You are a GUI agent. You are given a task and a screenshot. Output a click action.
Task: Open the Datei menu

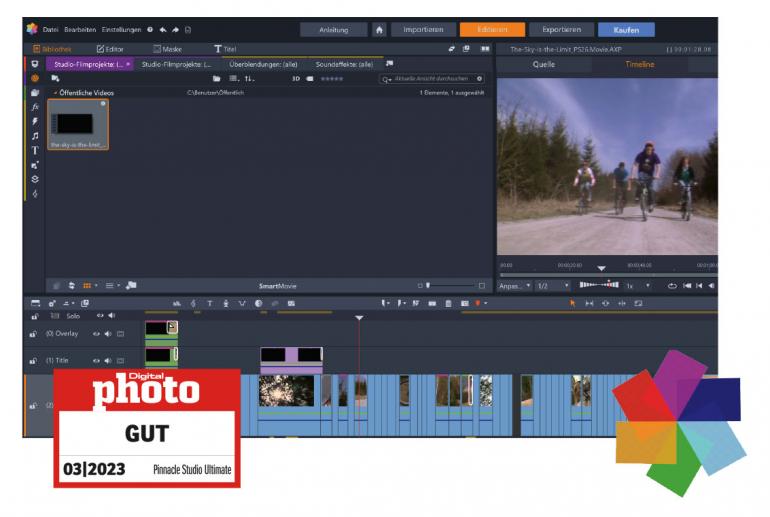(x=50, y=29)
